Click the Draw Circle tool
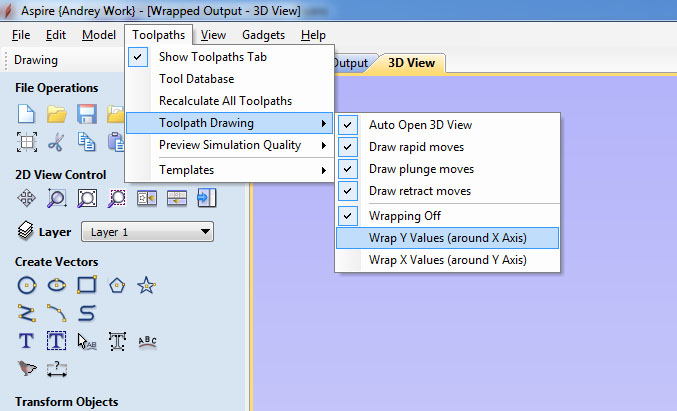Viewport: 677px width, 411px height. [x=27, y=285]
